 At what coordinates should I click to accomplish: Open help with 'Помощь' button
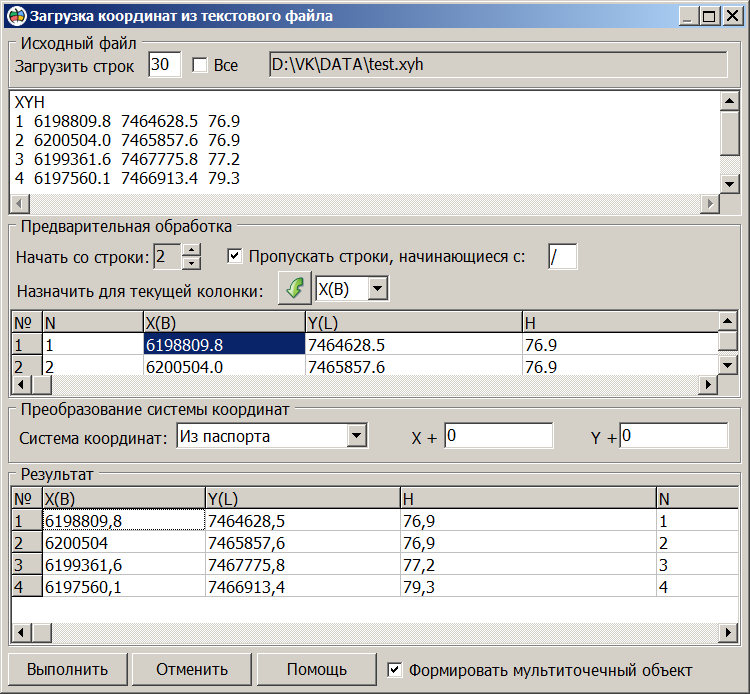pos(317,670)
